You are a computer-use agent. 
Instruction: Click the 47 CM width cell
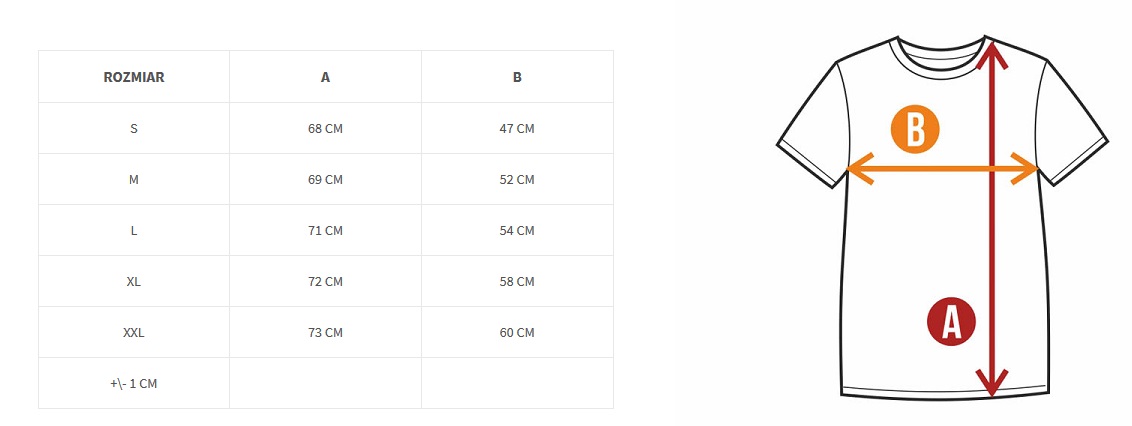517,128
